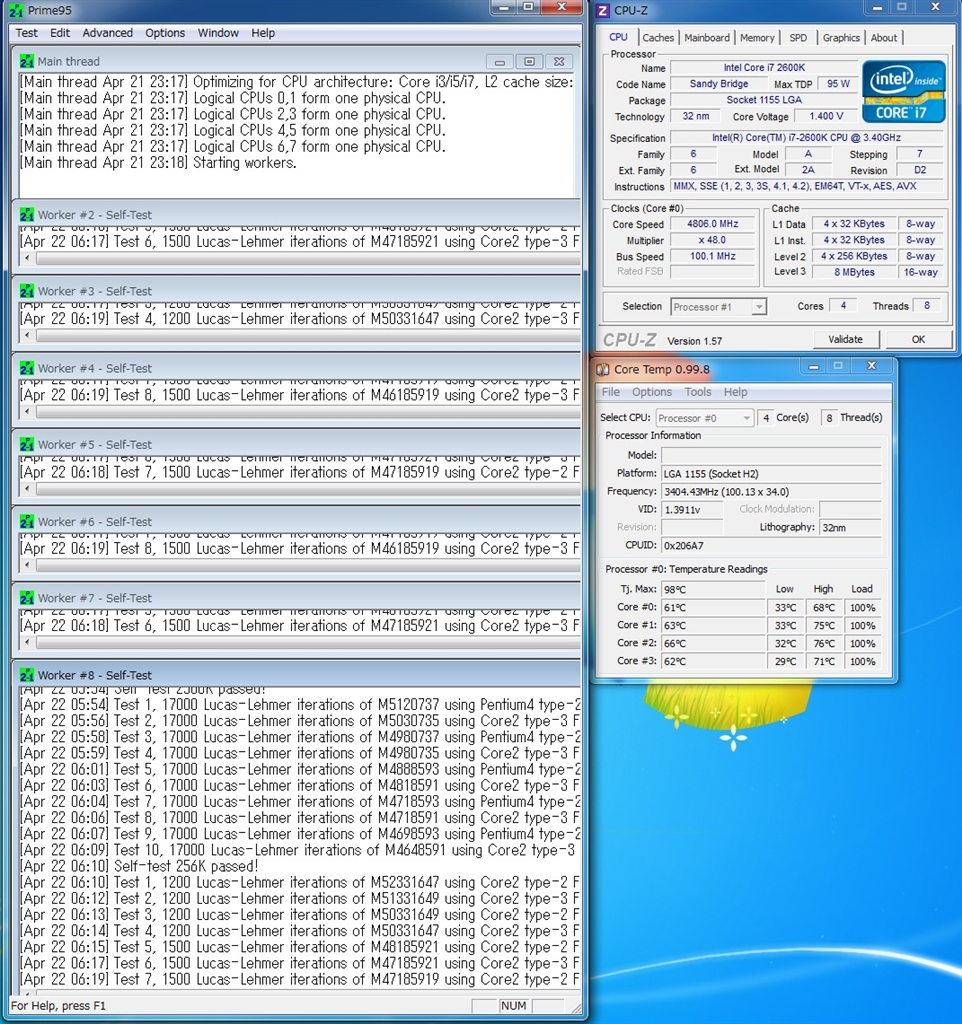This screenshot has width=962, height=1024.
Task: Click the Platform field LGA 1155 (Socket H2)
Action: tap(771, 473)
